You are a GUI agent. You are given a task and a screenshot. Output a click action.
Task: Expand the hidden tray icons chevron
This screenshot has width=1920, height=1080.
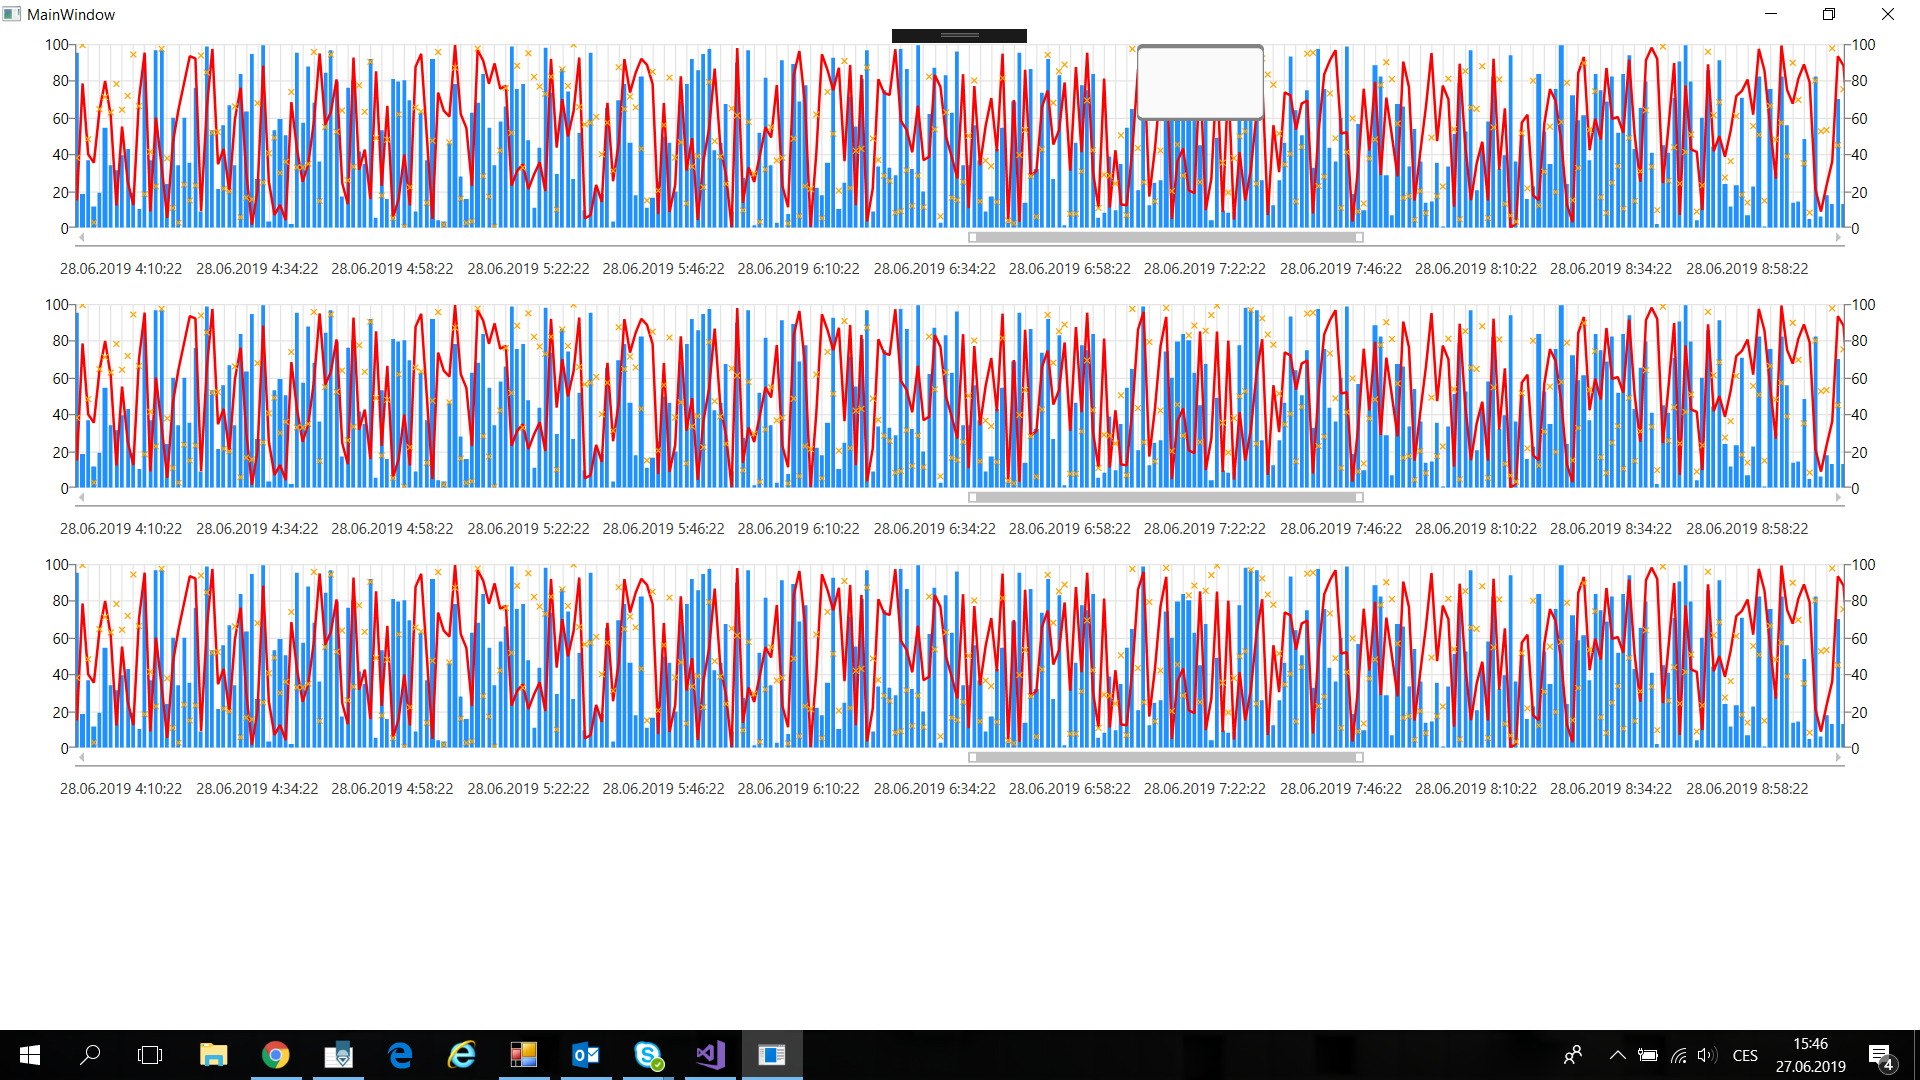(x=1617, y=1055)
